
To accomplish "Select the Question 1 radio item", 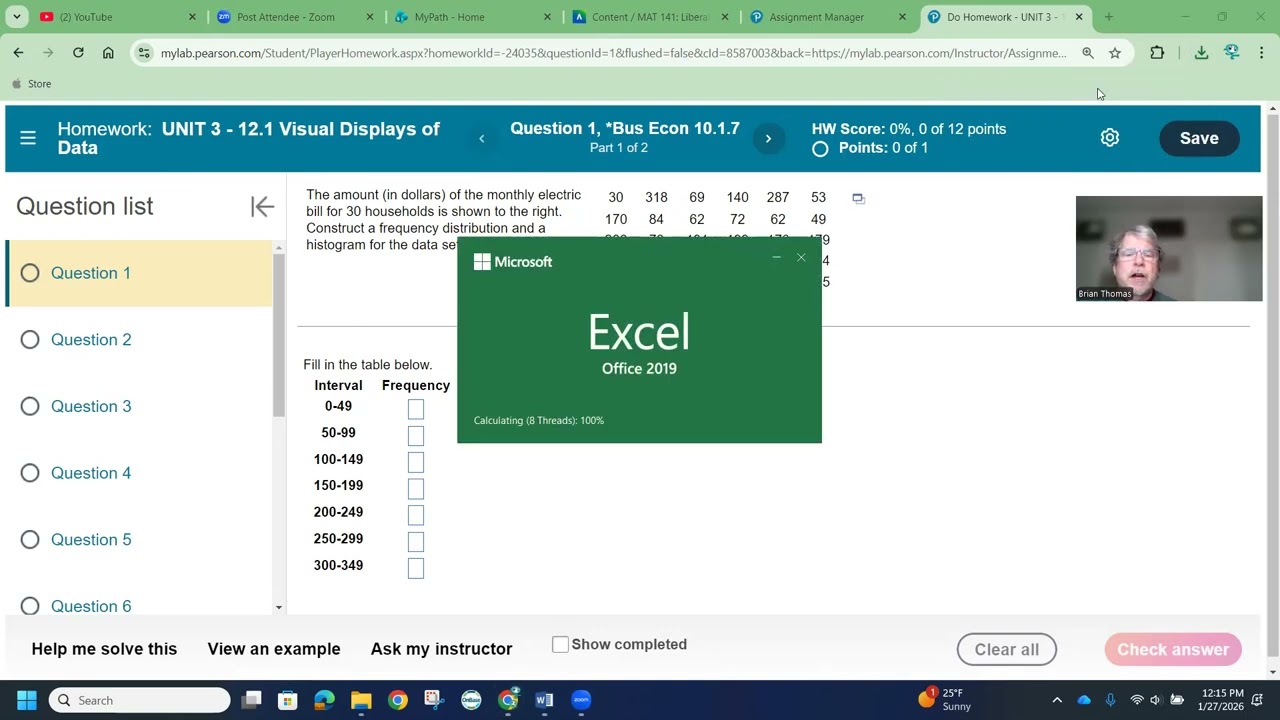I will [30, 273].
